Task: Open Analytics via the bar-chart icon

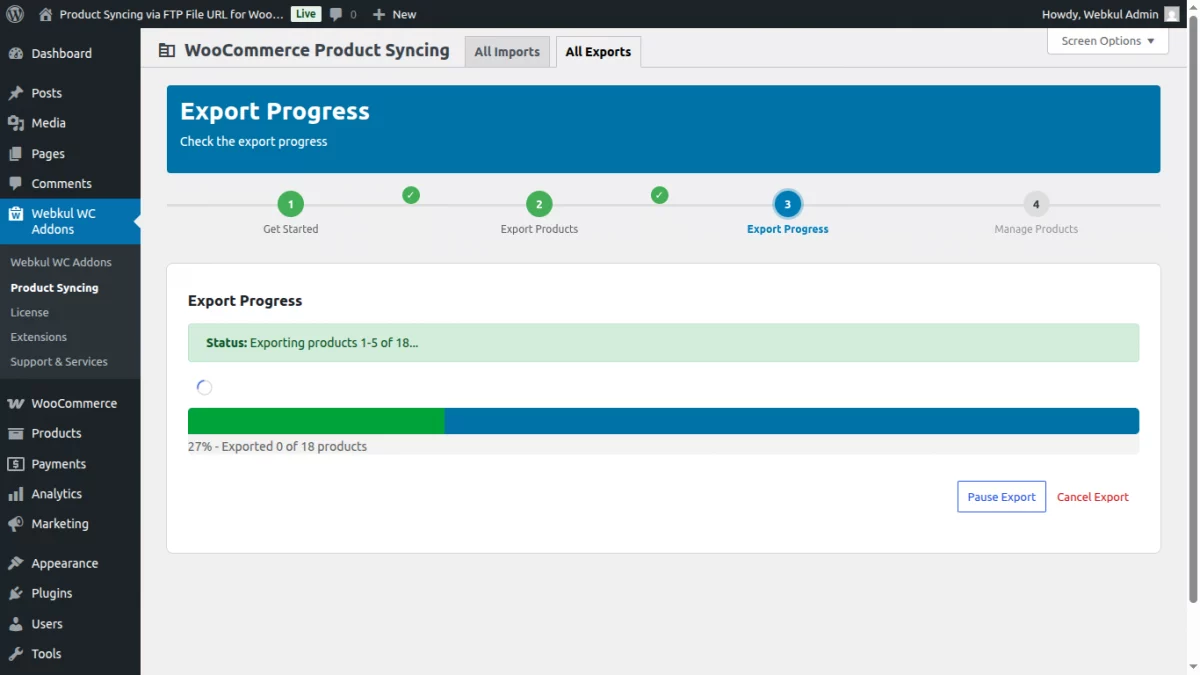Action: (x=14, y=493)
